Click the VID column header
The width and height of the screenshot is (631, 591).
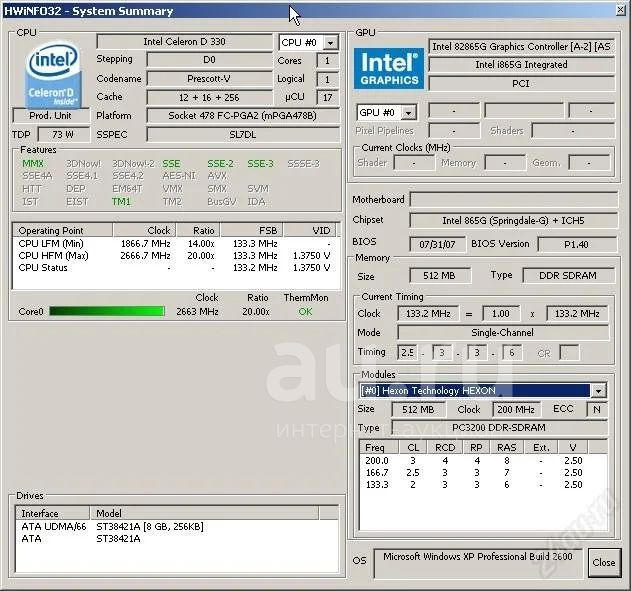coord(310,231)
